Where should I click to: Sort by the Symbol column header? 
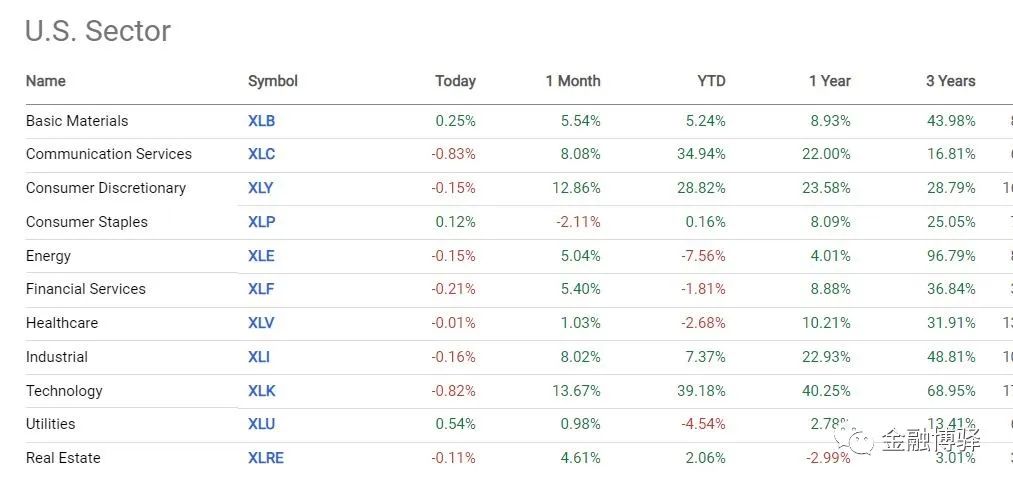pos(272,81)
